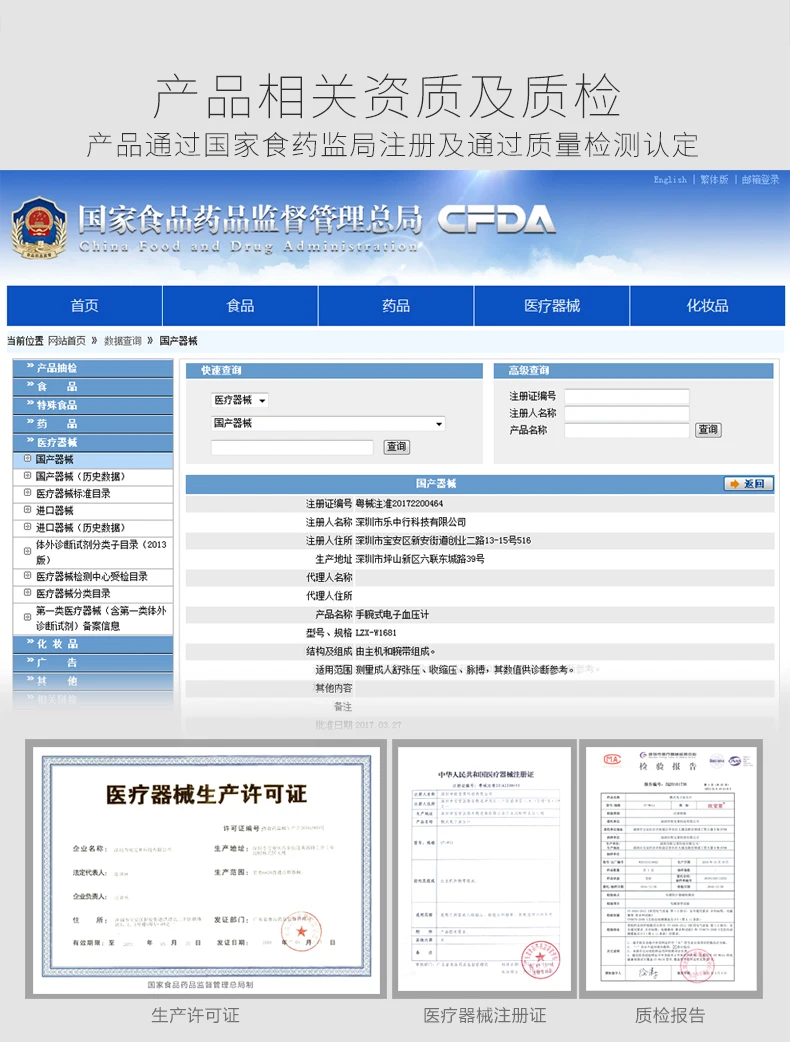Expand the 产品抽检 sidebar section
This screenshot has height=1042, width=790.
93,368
